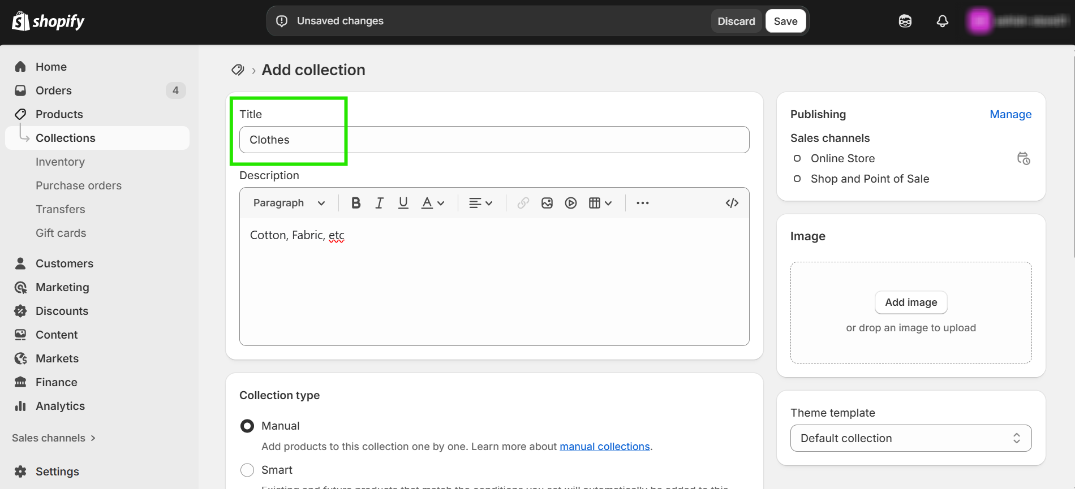Click the Shopify Sidekick assistant icon

[905, 21]
